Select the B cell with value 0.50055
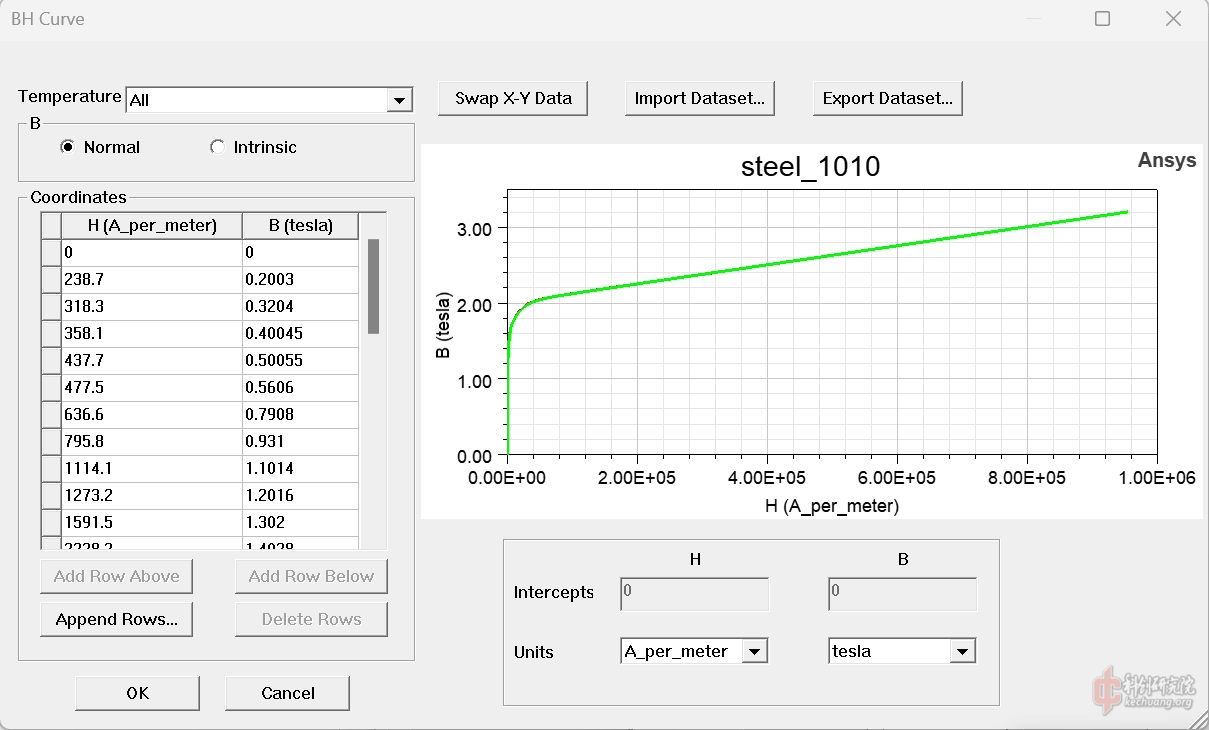The image size is (1209, 730). tap(301, 360)
